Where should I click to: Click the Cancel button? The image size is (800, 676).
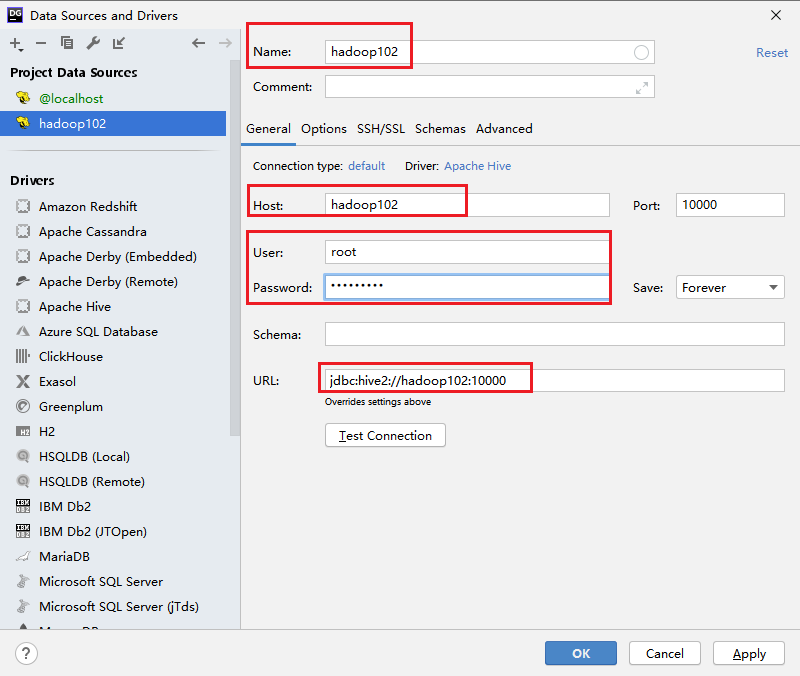(x=665, y=654)
